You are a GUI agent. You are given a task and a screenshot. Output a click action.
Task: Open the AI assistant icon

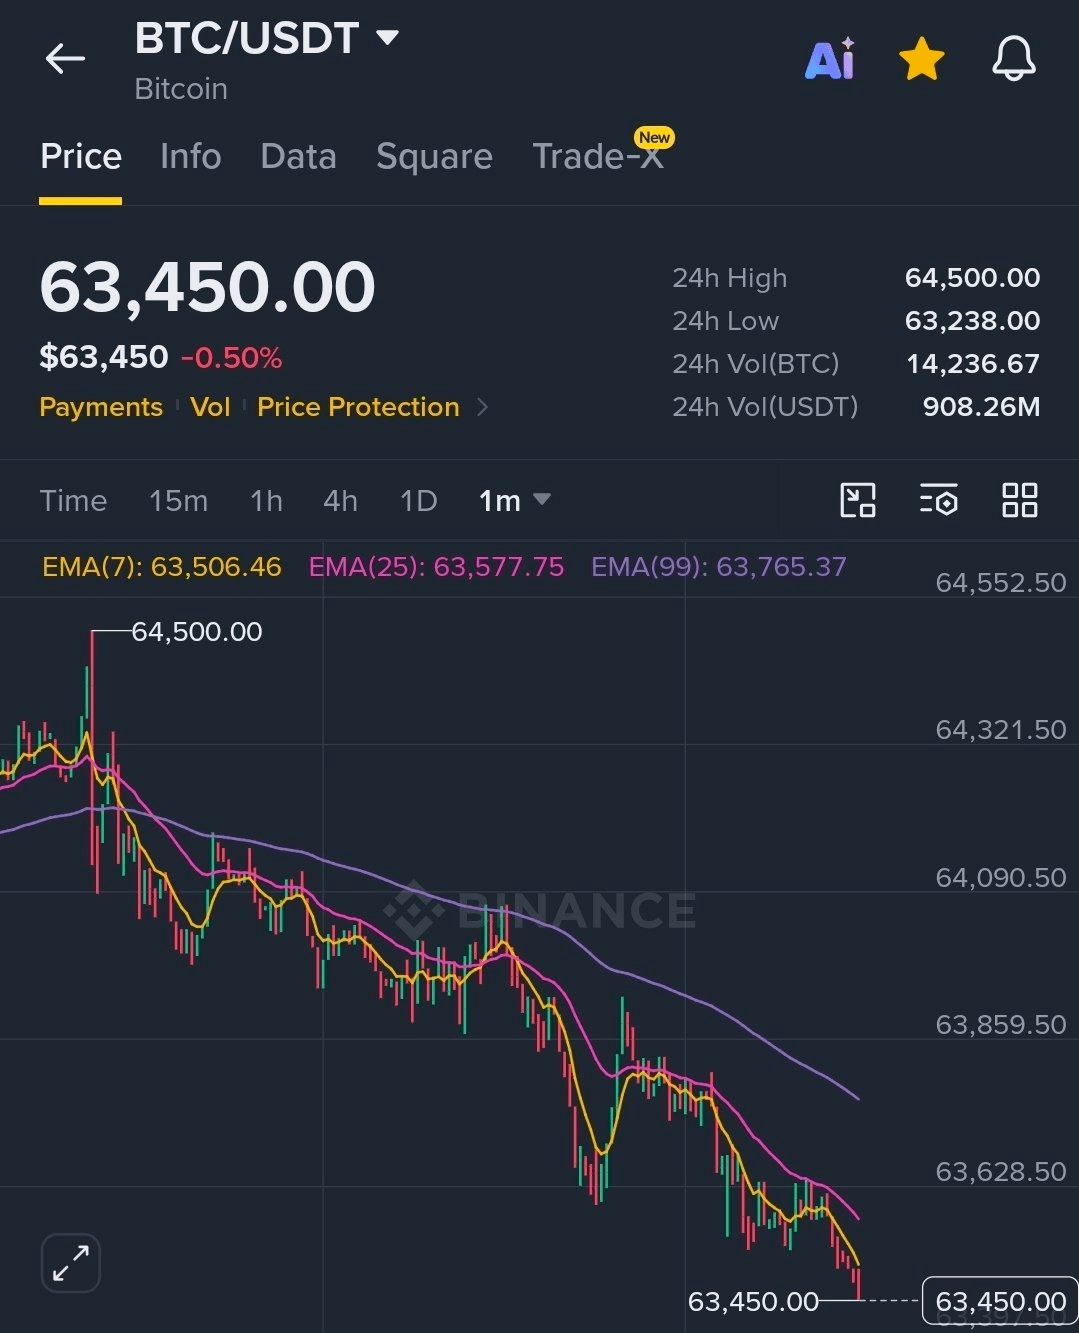(x=830, y=59)
